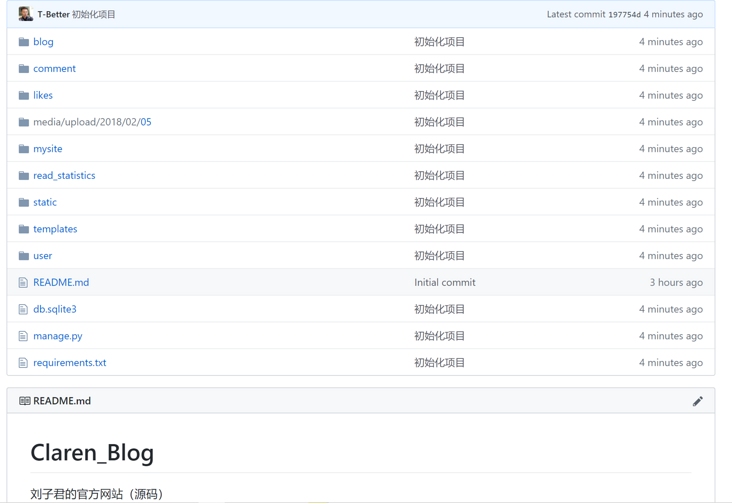
Task: Click the T-Better author avatar
Action: (x=26, y=14)
